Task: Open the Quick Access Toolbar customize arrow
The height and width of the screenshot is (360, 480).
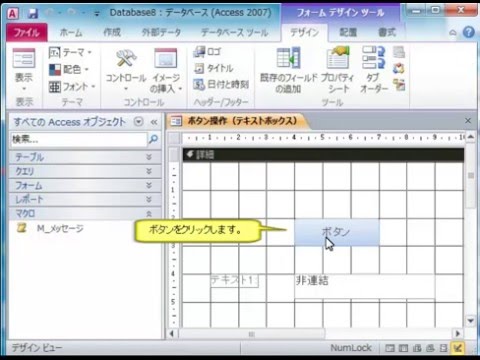Action: coord(97,14)
